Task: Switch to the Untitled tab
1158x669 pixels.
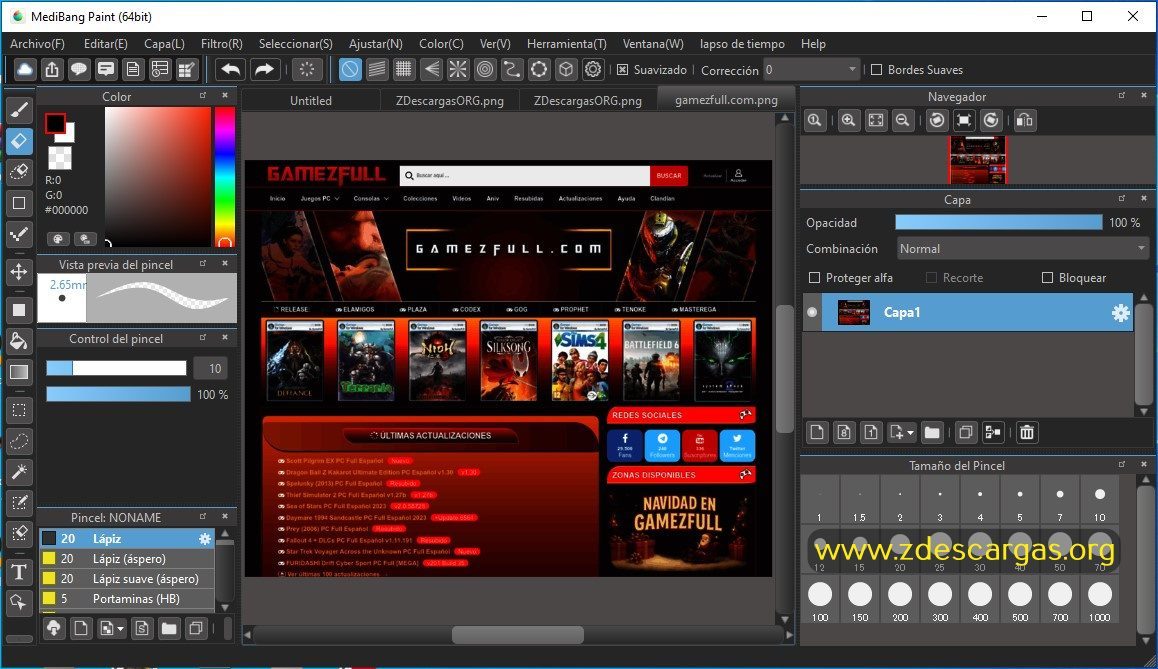Action: 311,100
